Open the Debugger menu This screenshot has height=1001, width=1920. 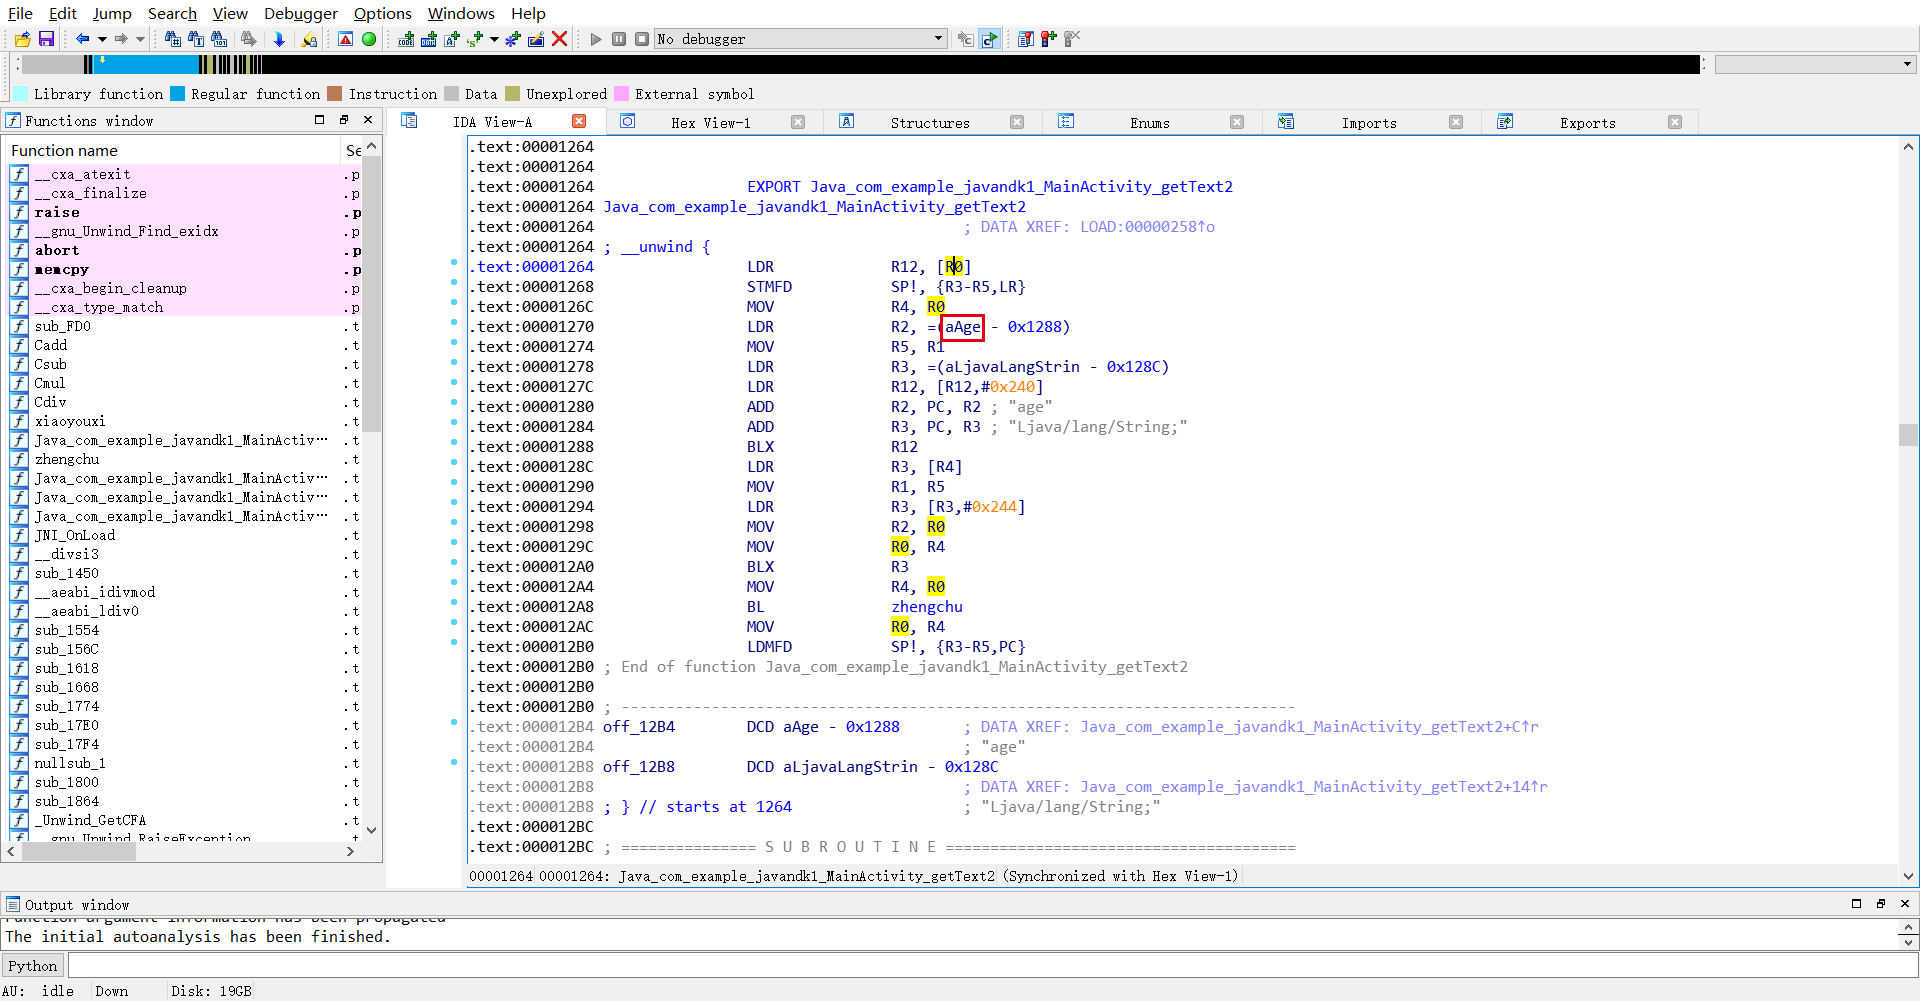point(300,13)
